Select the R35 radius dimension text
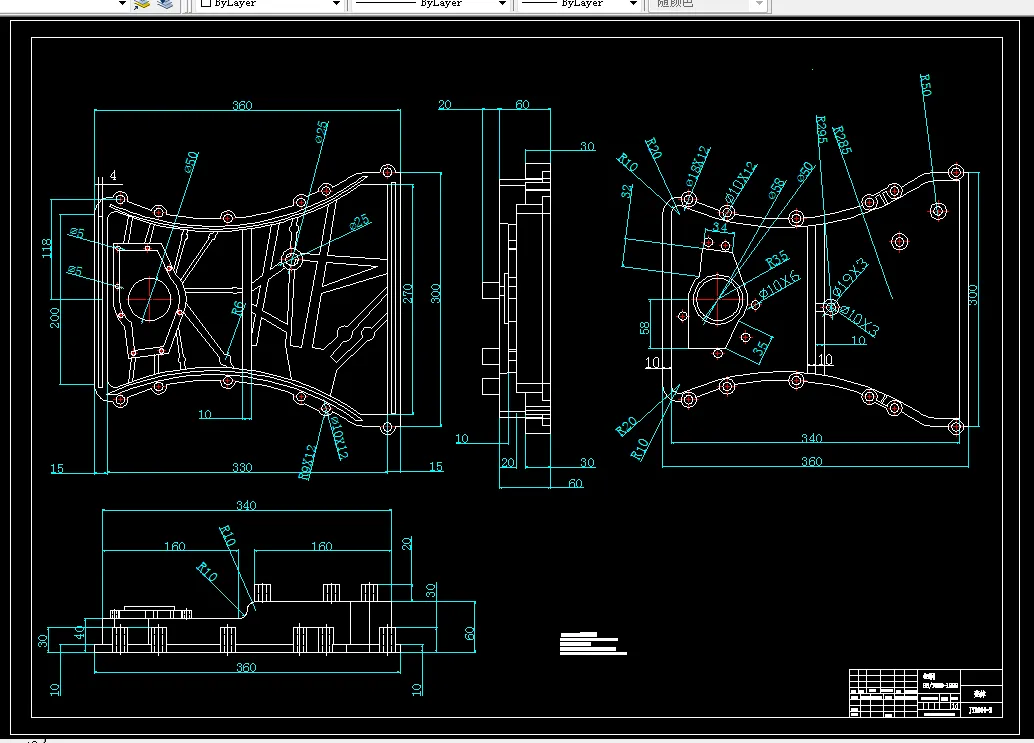 [777, 259]
